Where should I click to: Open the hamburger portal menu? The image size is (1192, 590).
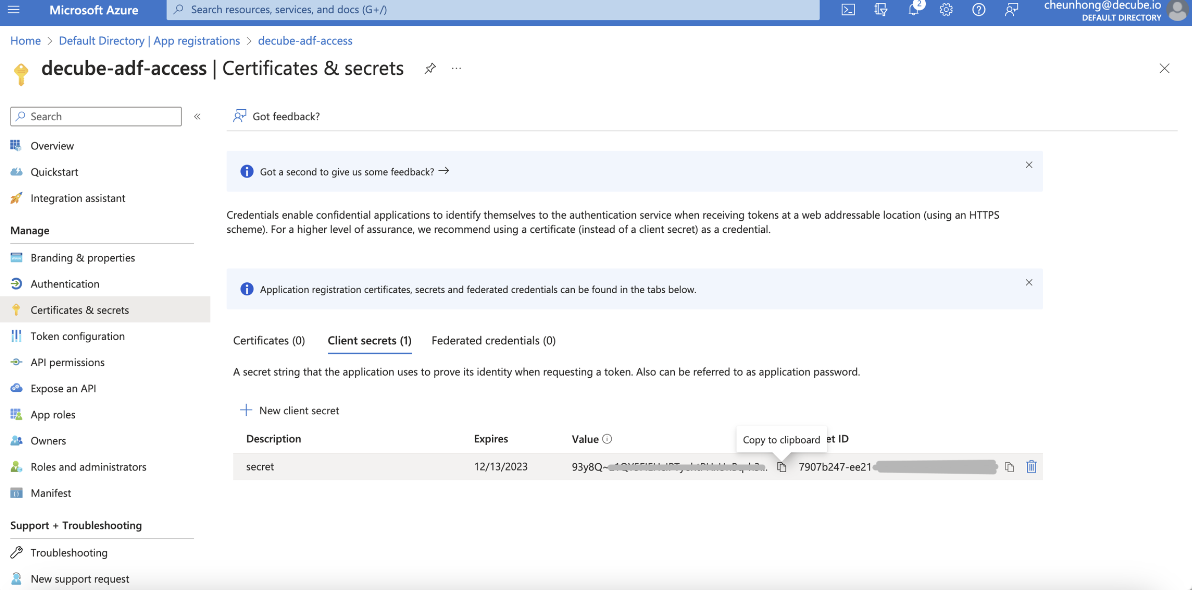tap(14, 10)
